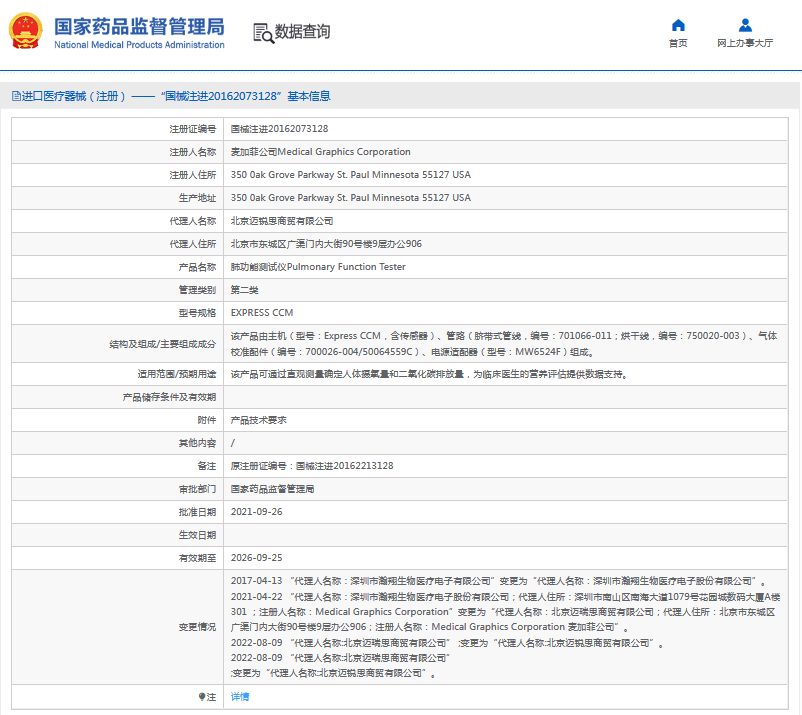
Task: Click the 变更情况 row label
Action: coord(197,628)
